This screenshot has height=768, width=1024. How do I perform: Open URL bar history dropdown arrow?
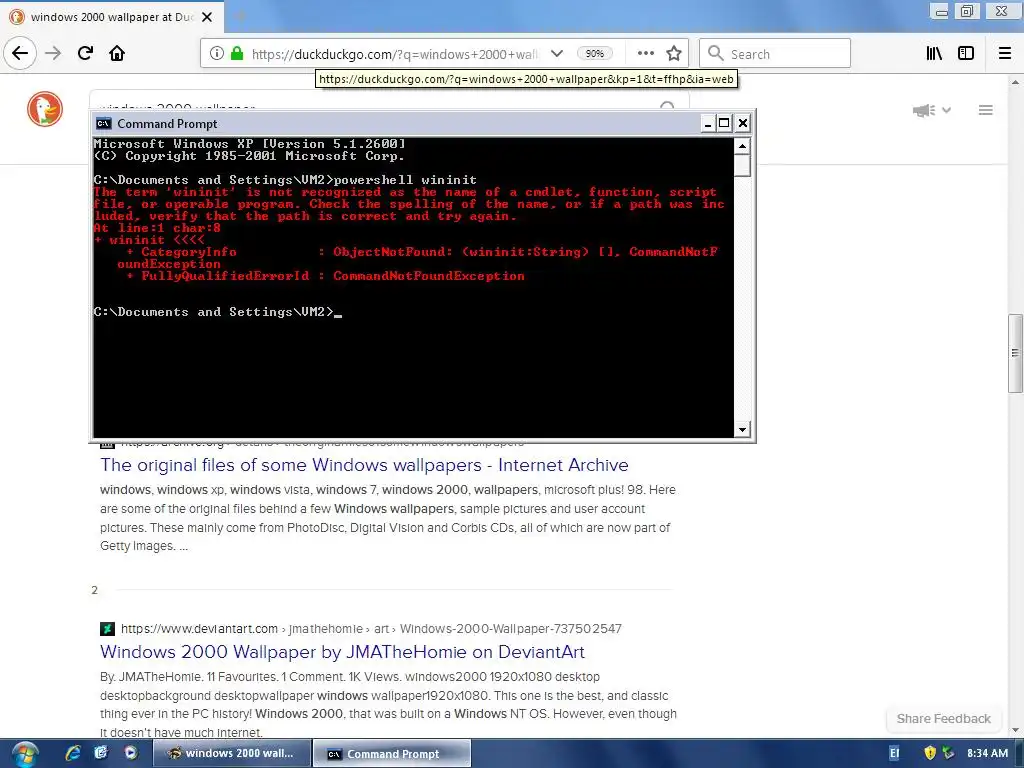(556, 54)
